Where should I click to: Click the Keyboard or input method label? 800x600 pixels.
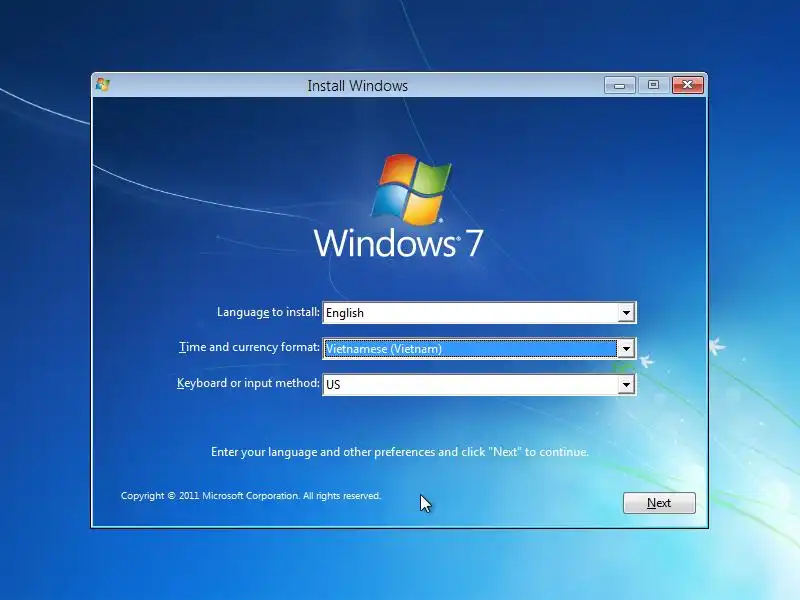248,383
